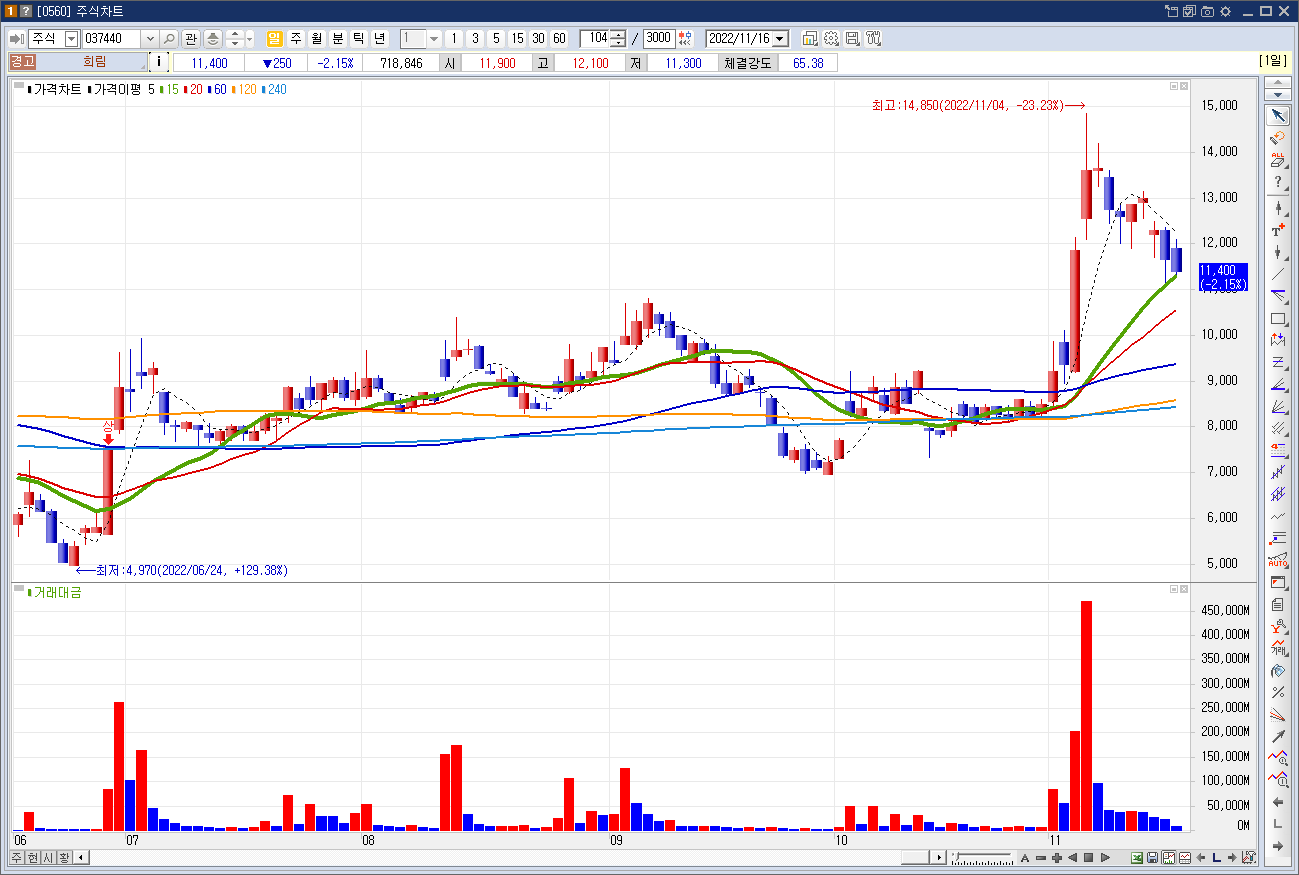Click the up-down stock navigation stepper

coord(235,39)
